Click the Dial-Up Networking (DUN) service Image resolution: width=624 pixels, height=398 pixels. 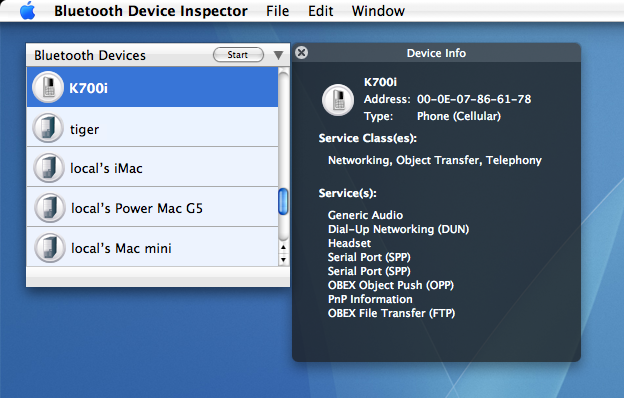tap(398, 229)
